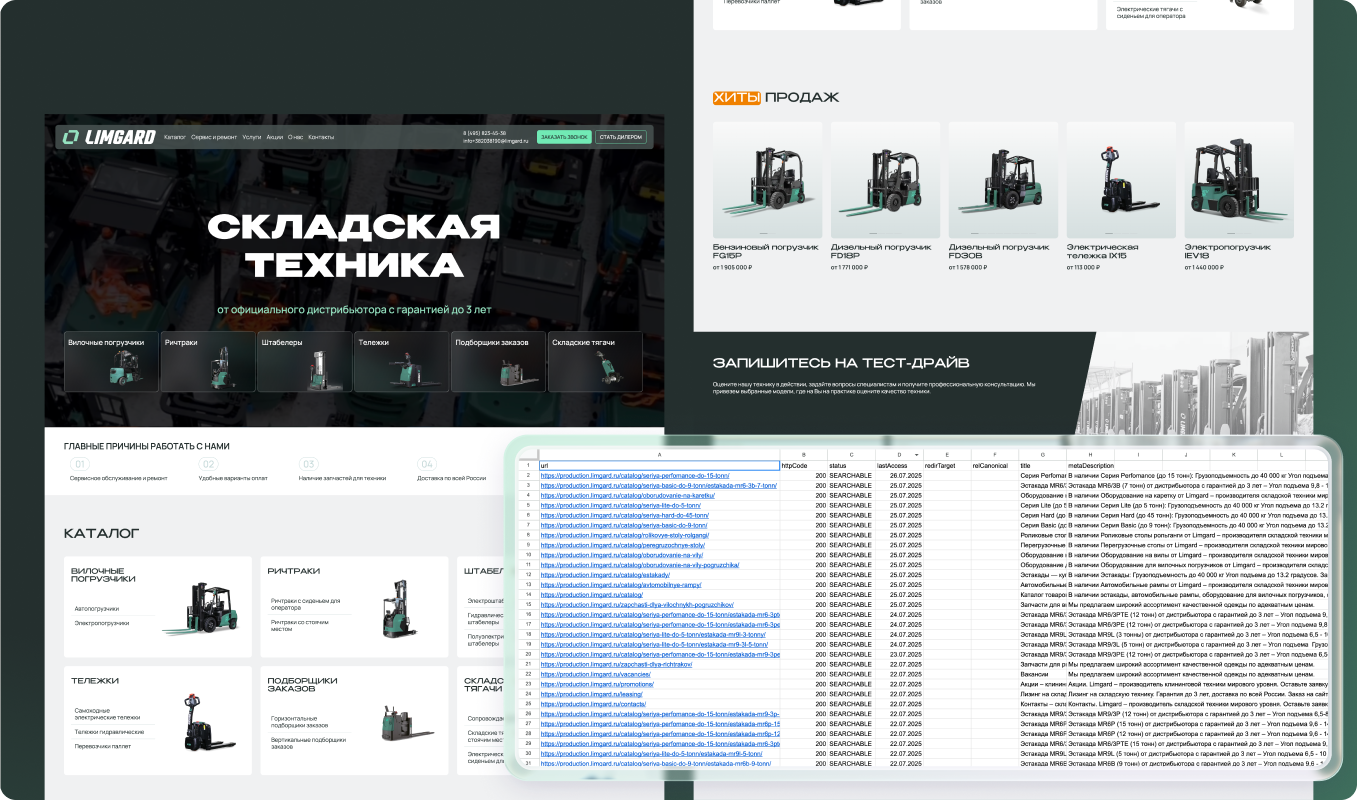Open the contacts URL in row 25

pyautogui.click(x=593, y=704)
